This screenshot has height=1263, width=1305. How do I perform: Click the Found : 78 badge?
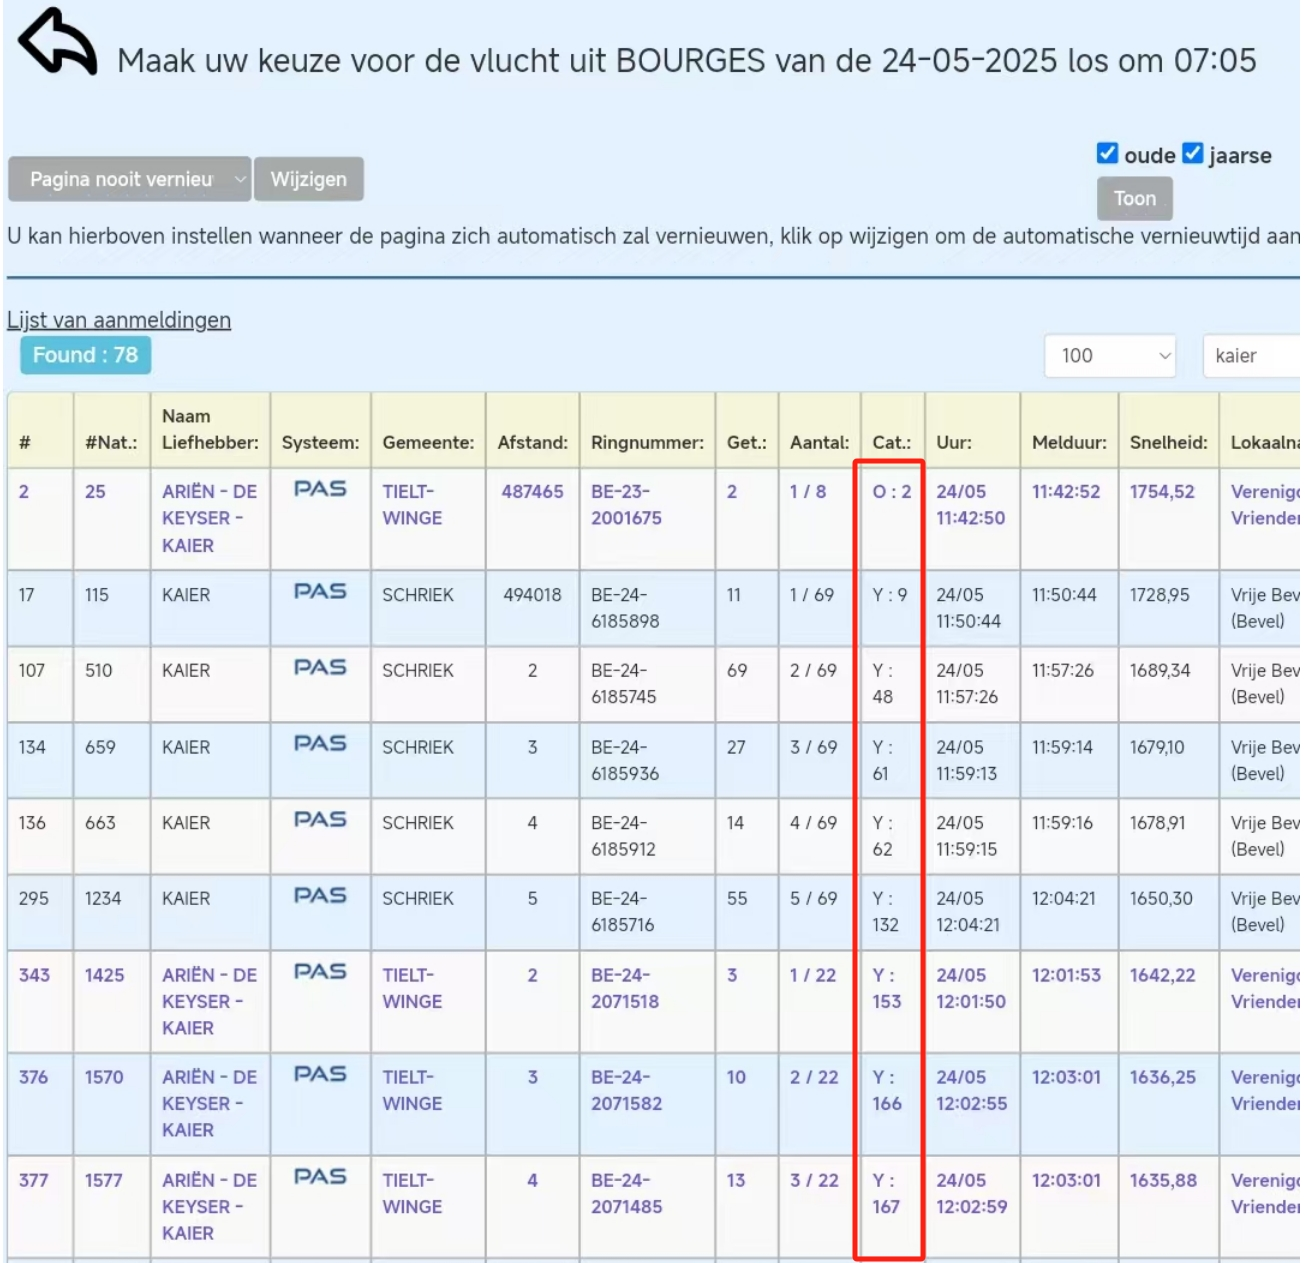(x=85, y=355)
